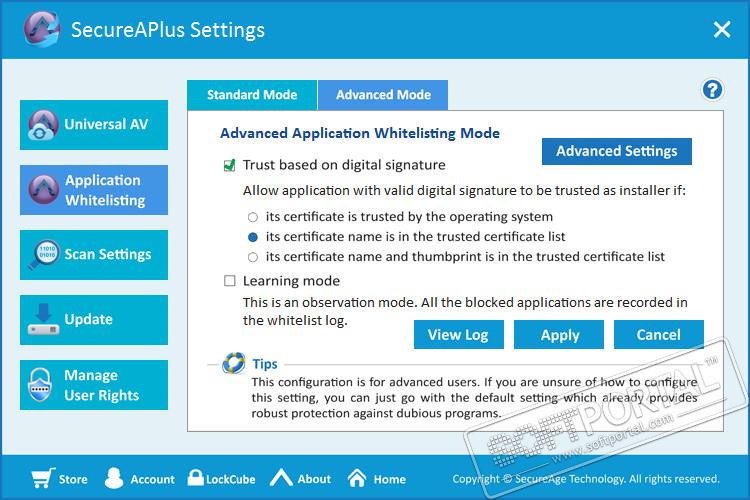Open the help question mark icon

coord(712,89)
